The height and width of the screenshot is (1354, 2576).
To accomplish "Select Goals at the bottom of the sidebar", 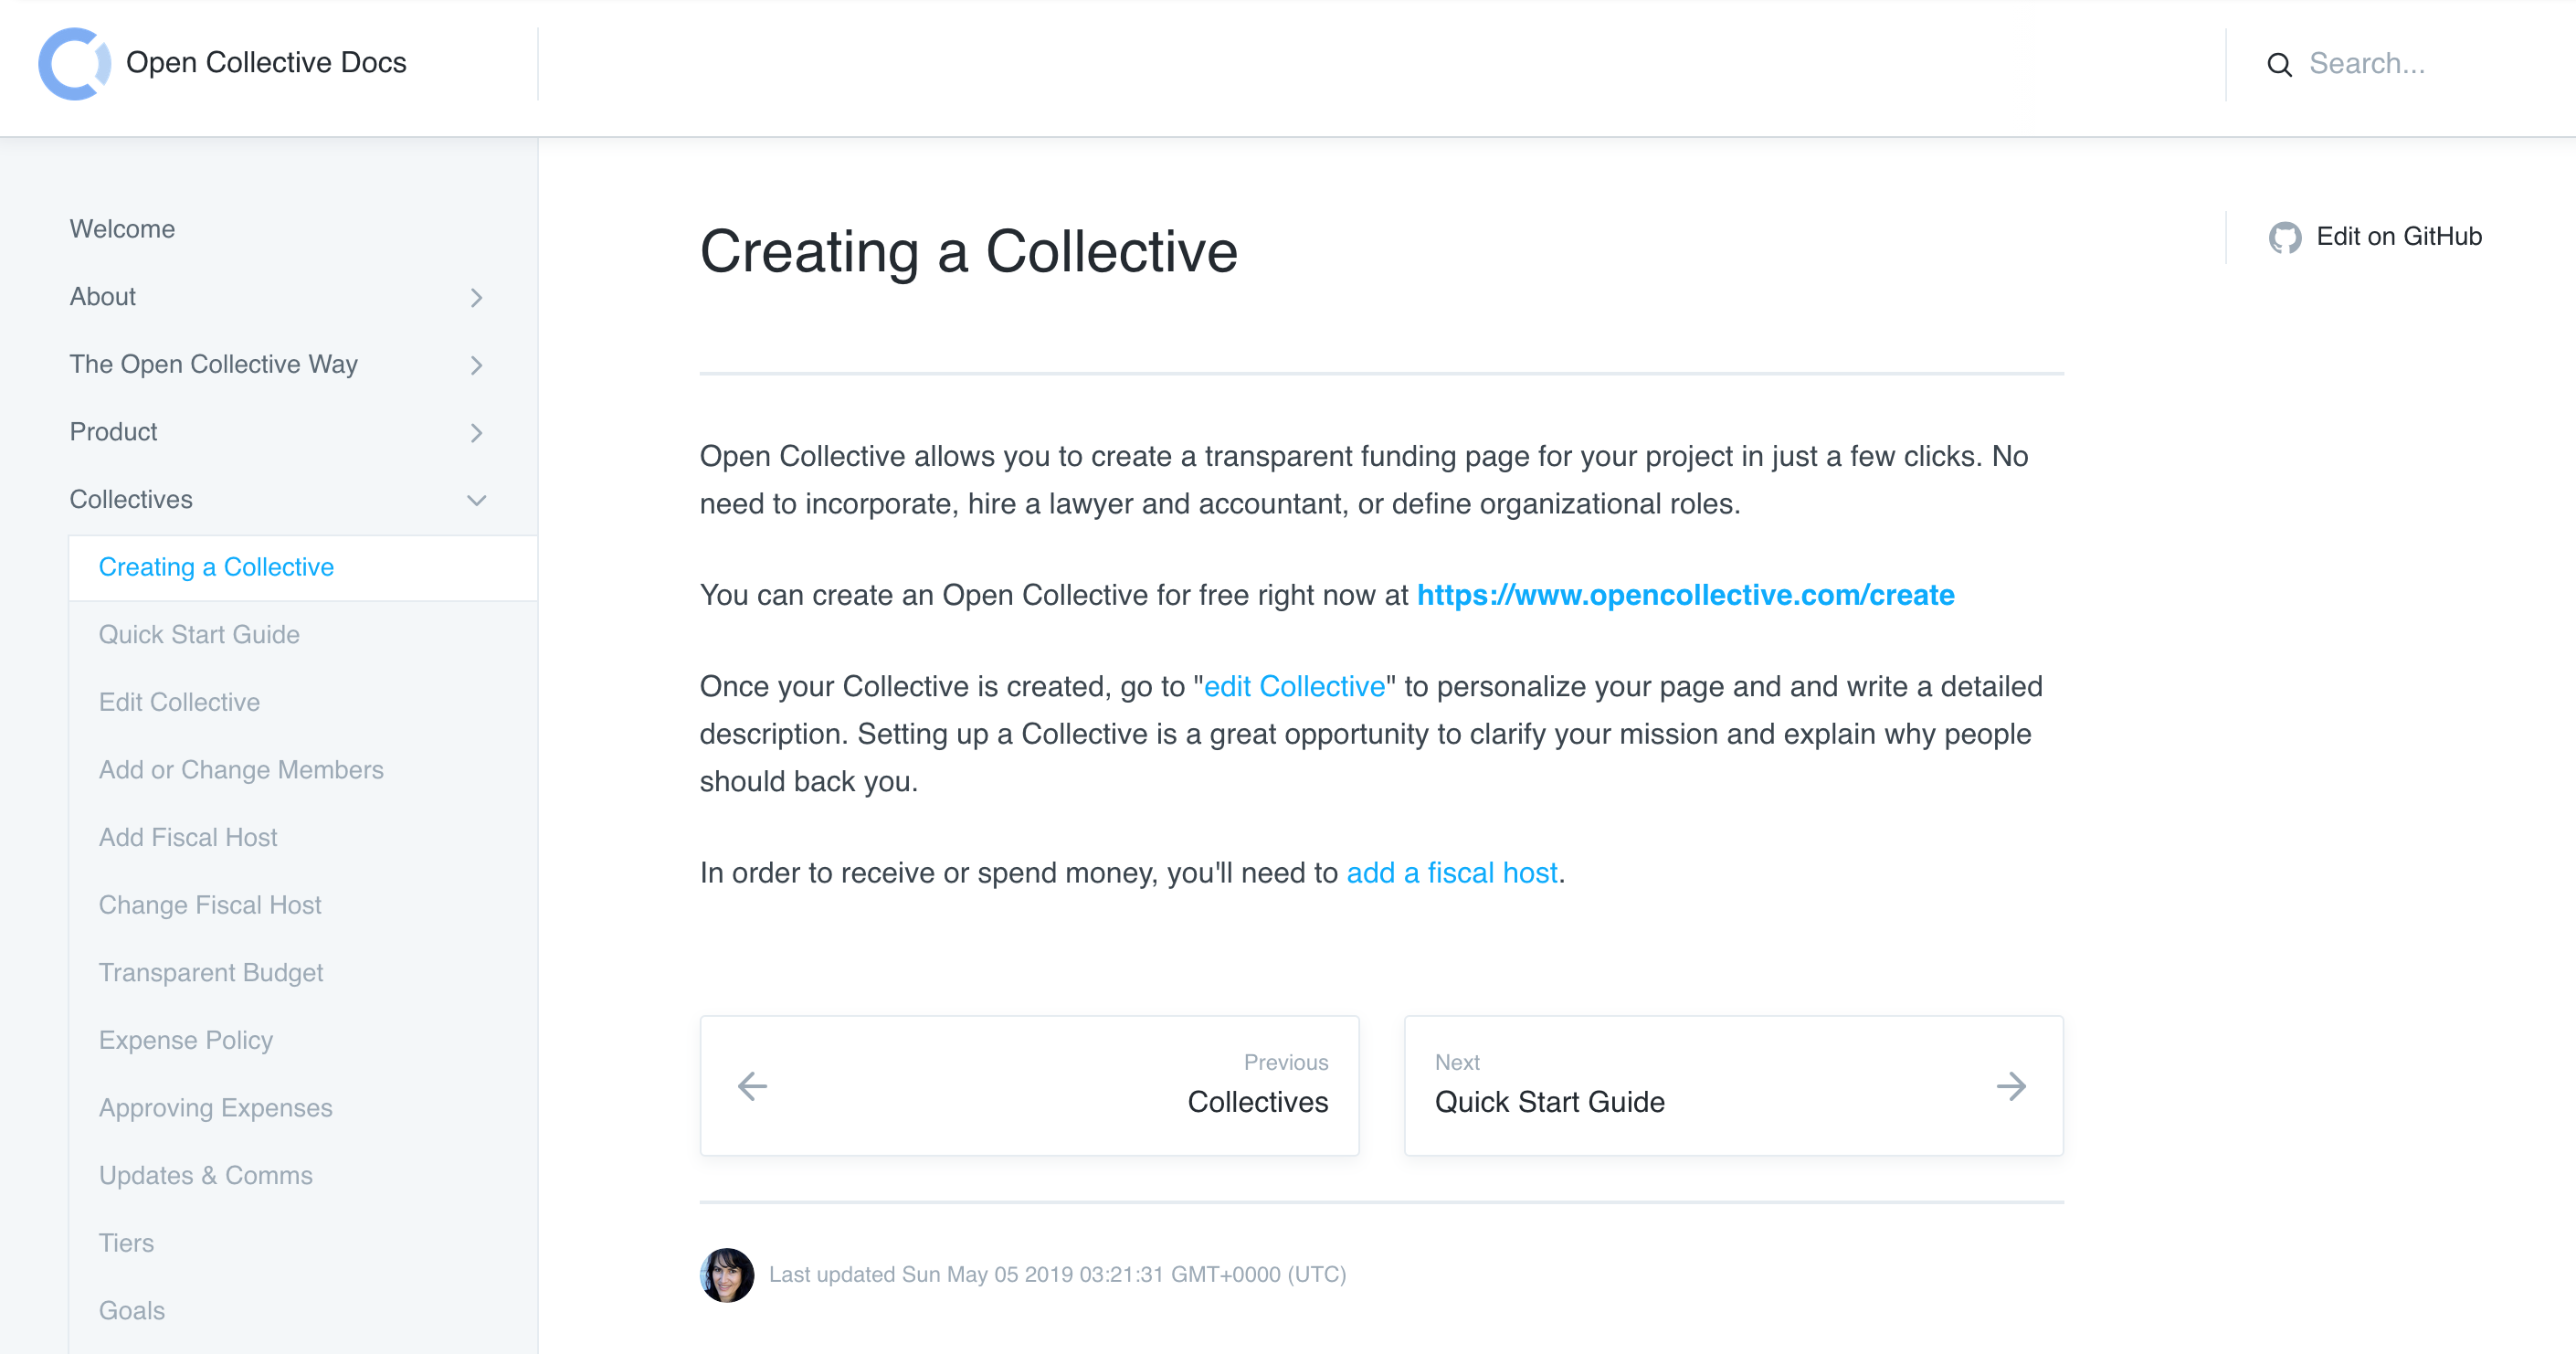I will coord(131,1310).
